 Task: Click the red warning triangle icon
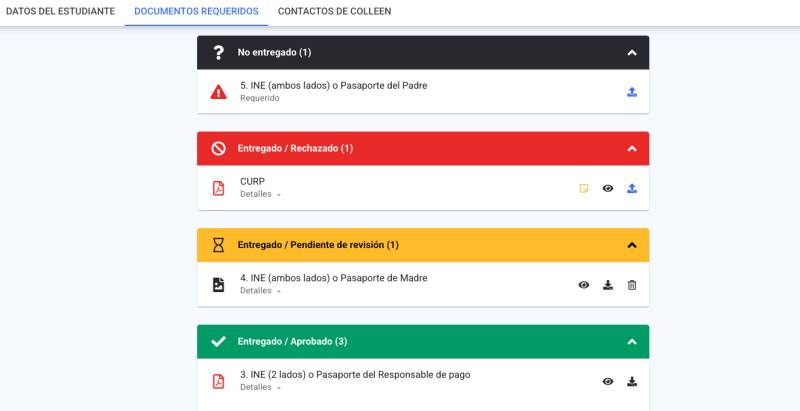click(x=218, y=92)
